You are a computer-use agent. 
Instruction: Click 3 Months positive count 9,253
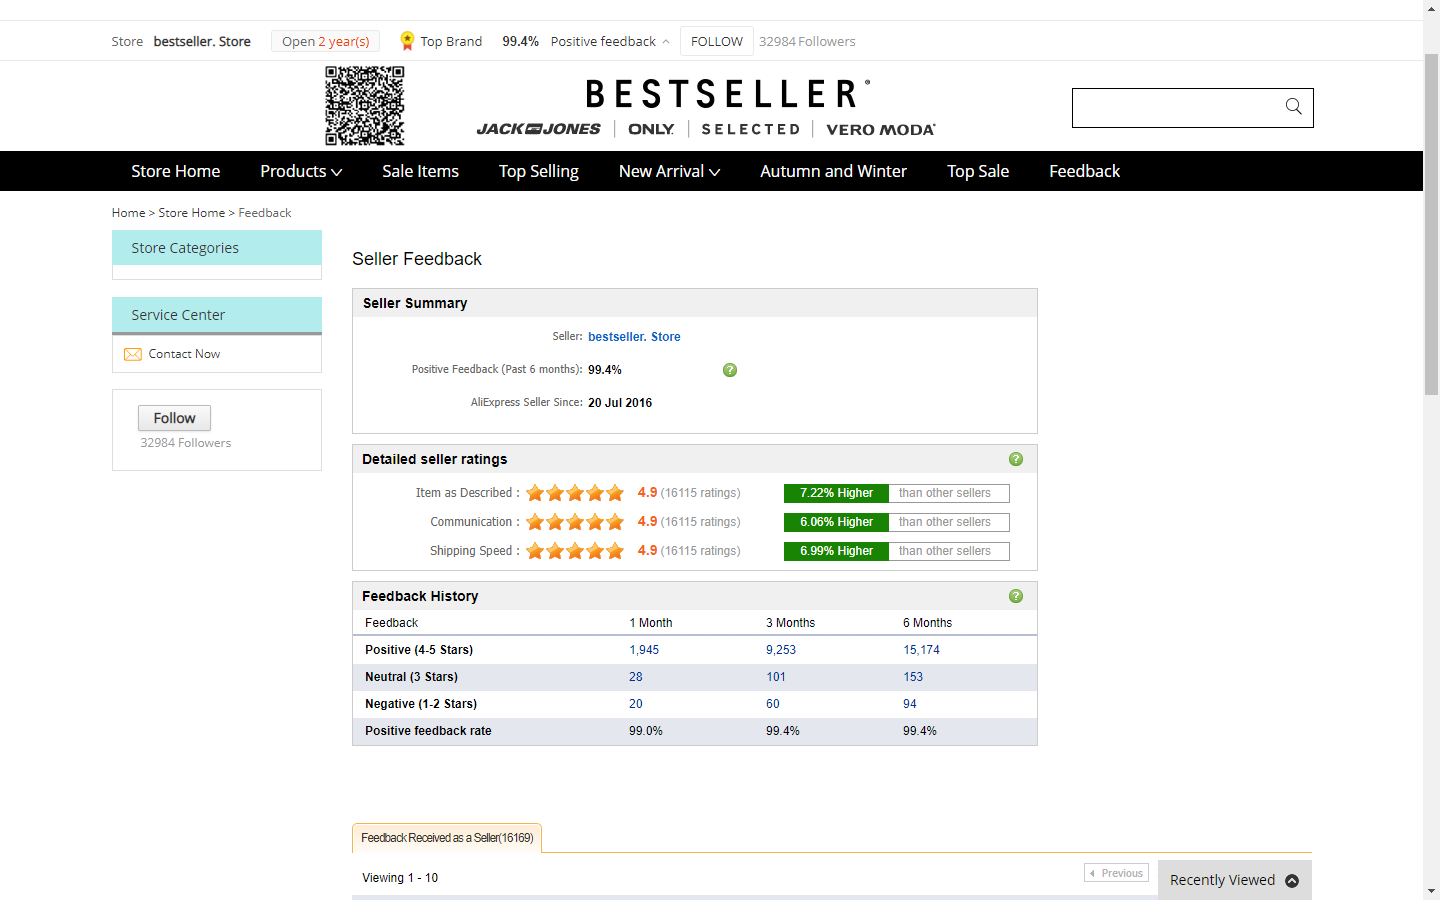click(781, 650)
